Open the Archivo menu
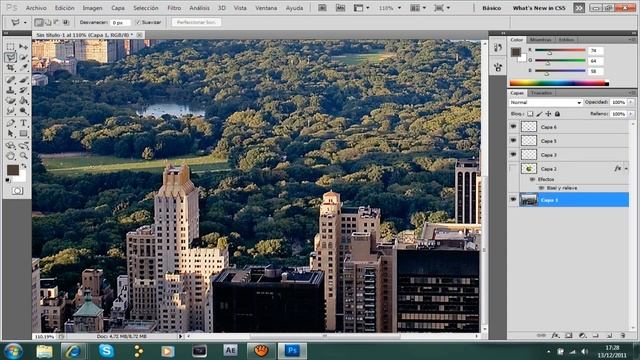This screenshot has width=640, height=360. (36, 8)
